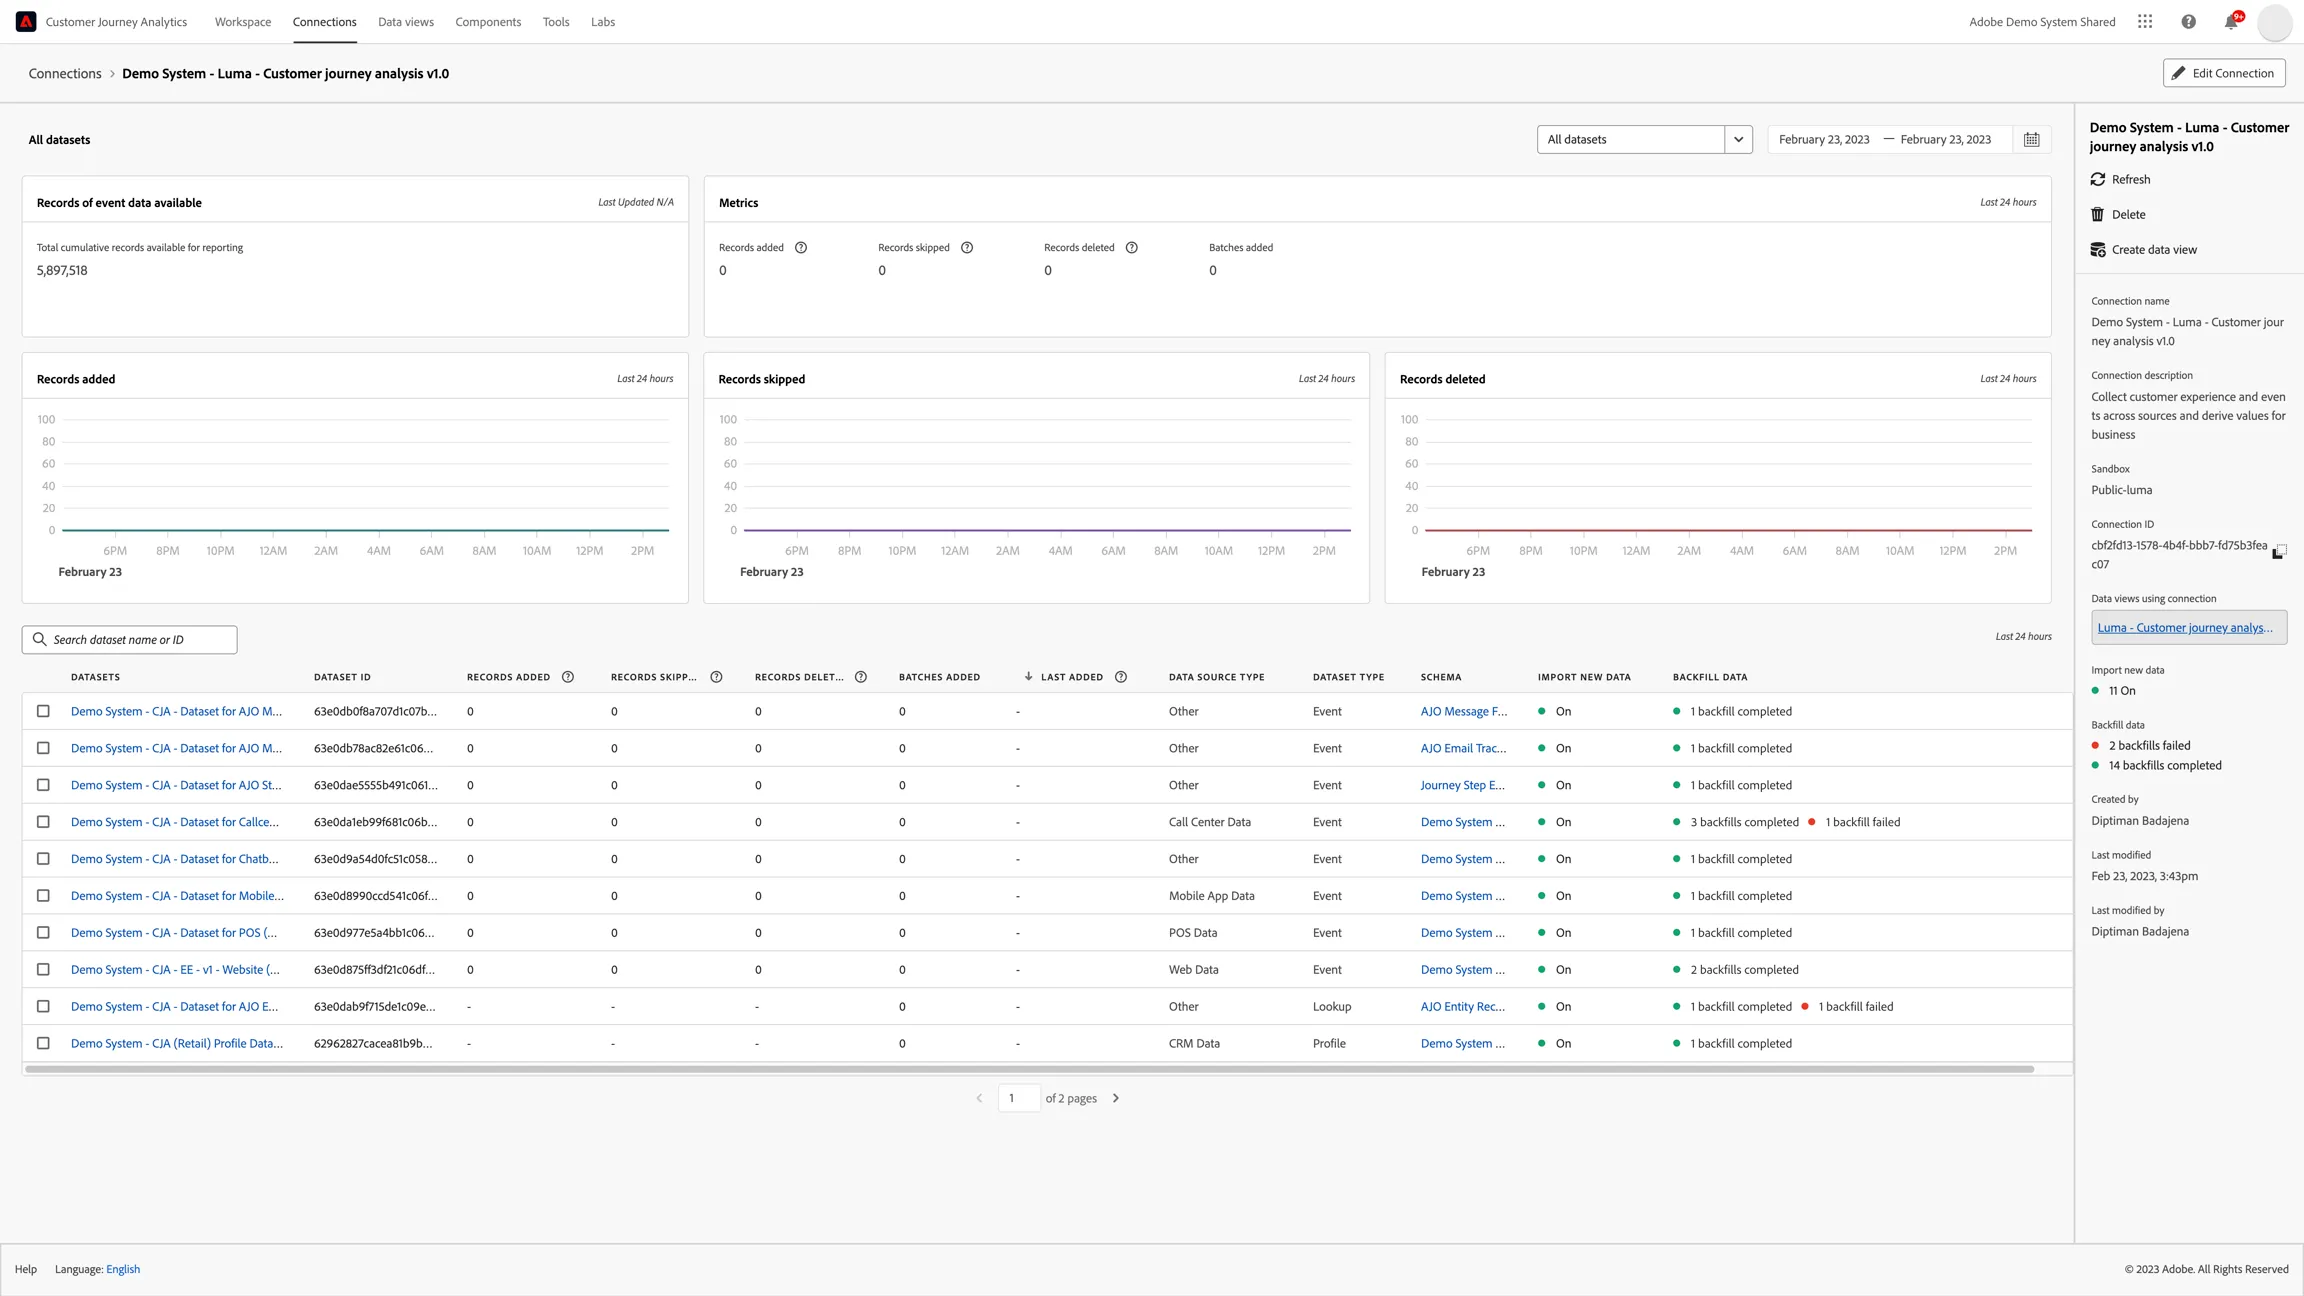Click the Edit Connection button

(2224, 73)
